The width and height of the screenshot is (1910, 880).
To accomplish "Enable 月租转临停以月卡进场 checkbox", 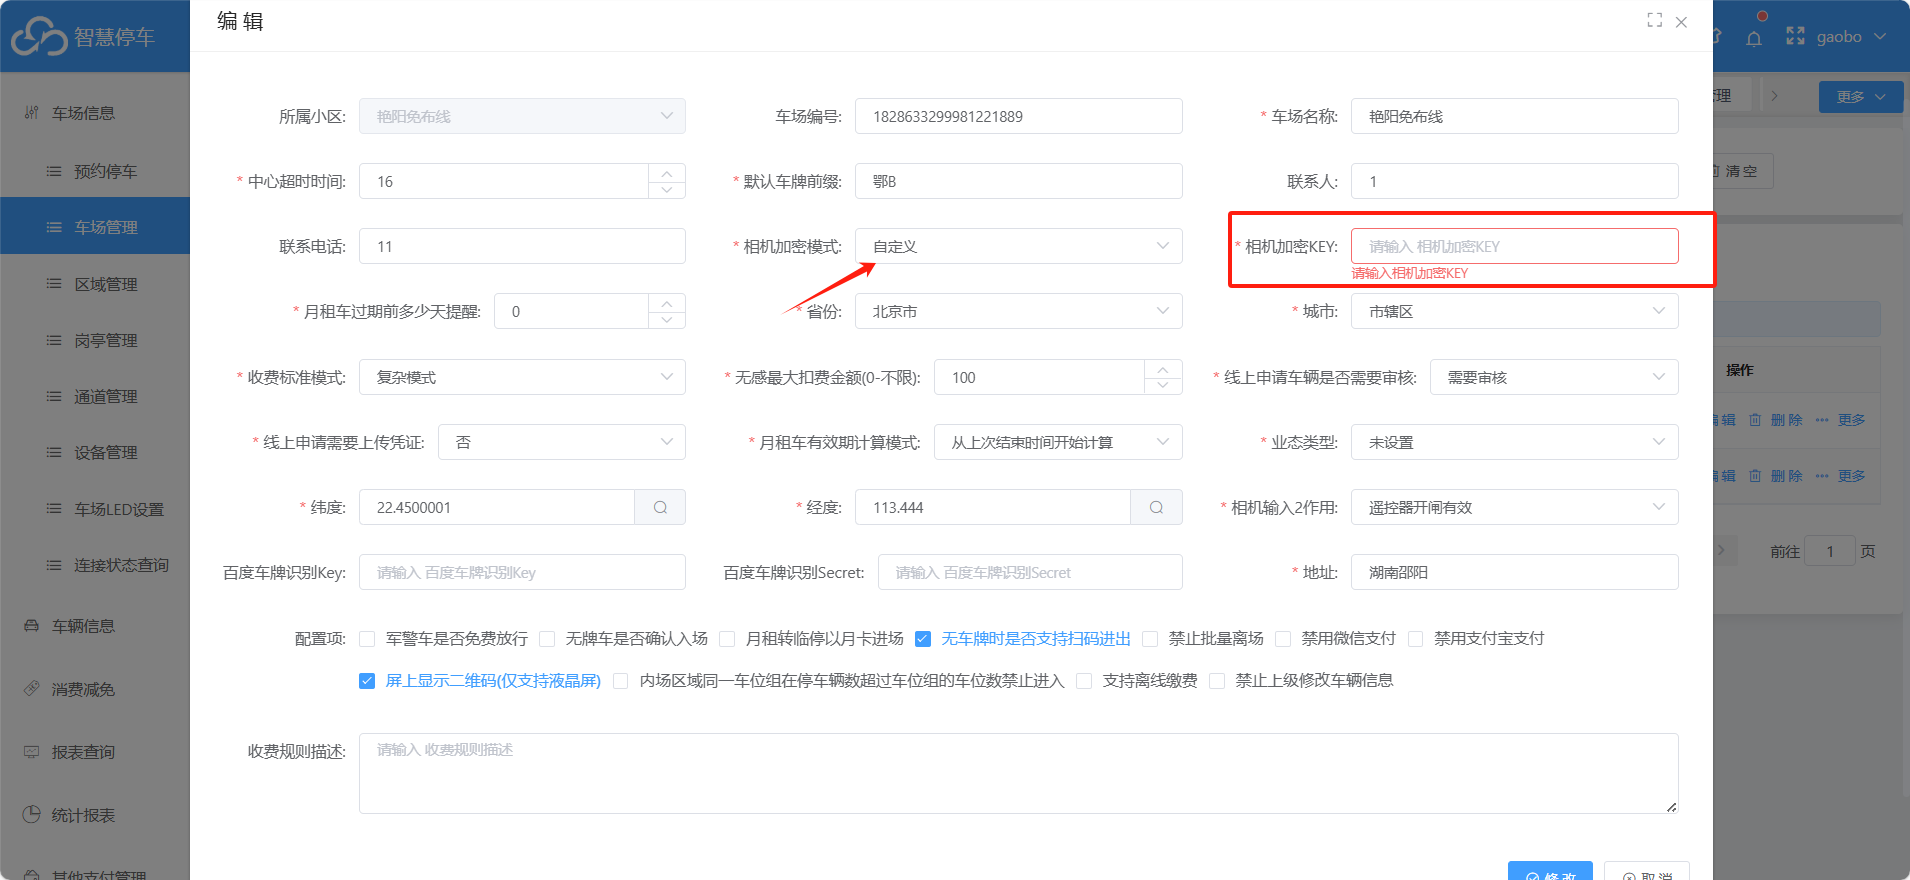I will (727, 639).
